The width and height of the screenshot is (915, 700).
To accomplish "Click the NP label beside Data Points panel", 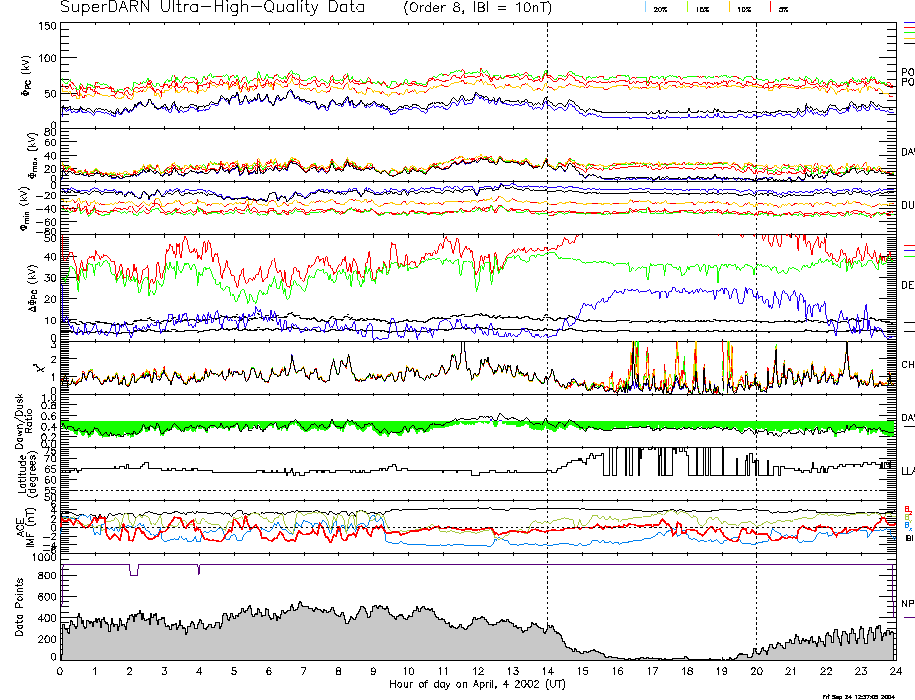I will (907, 604).
